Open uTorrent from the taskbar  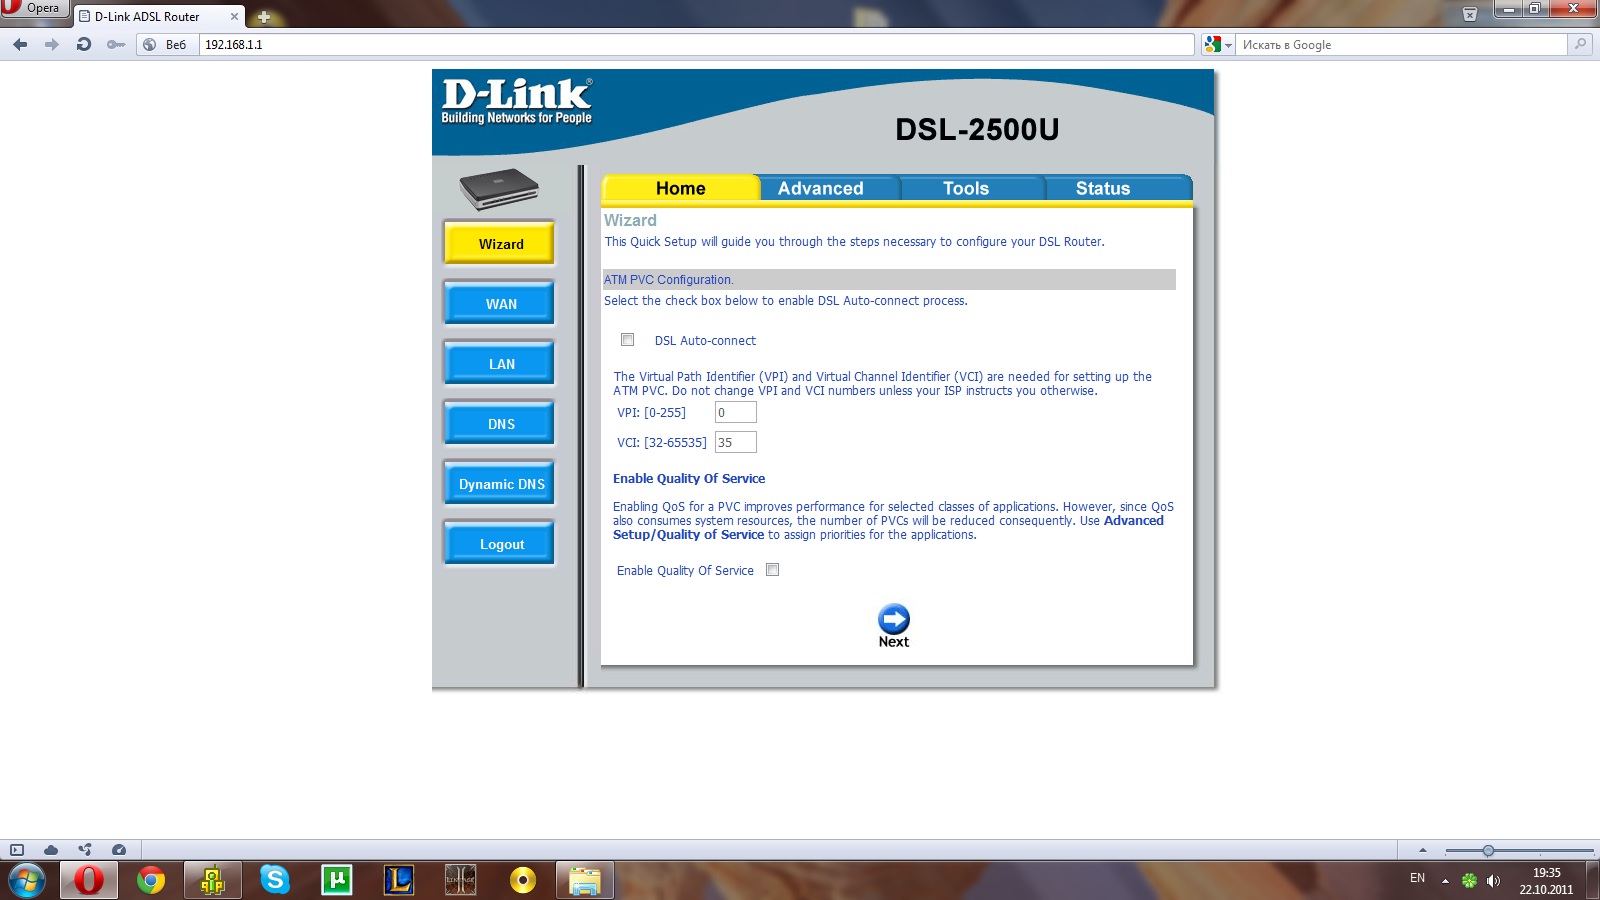coord(336,881)
